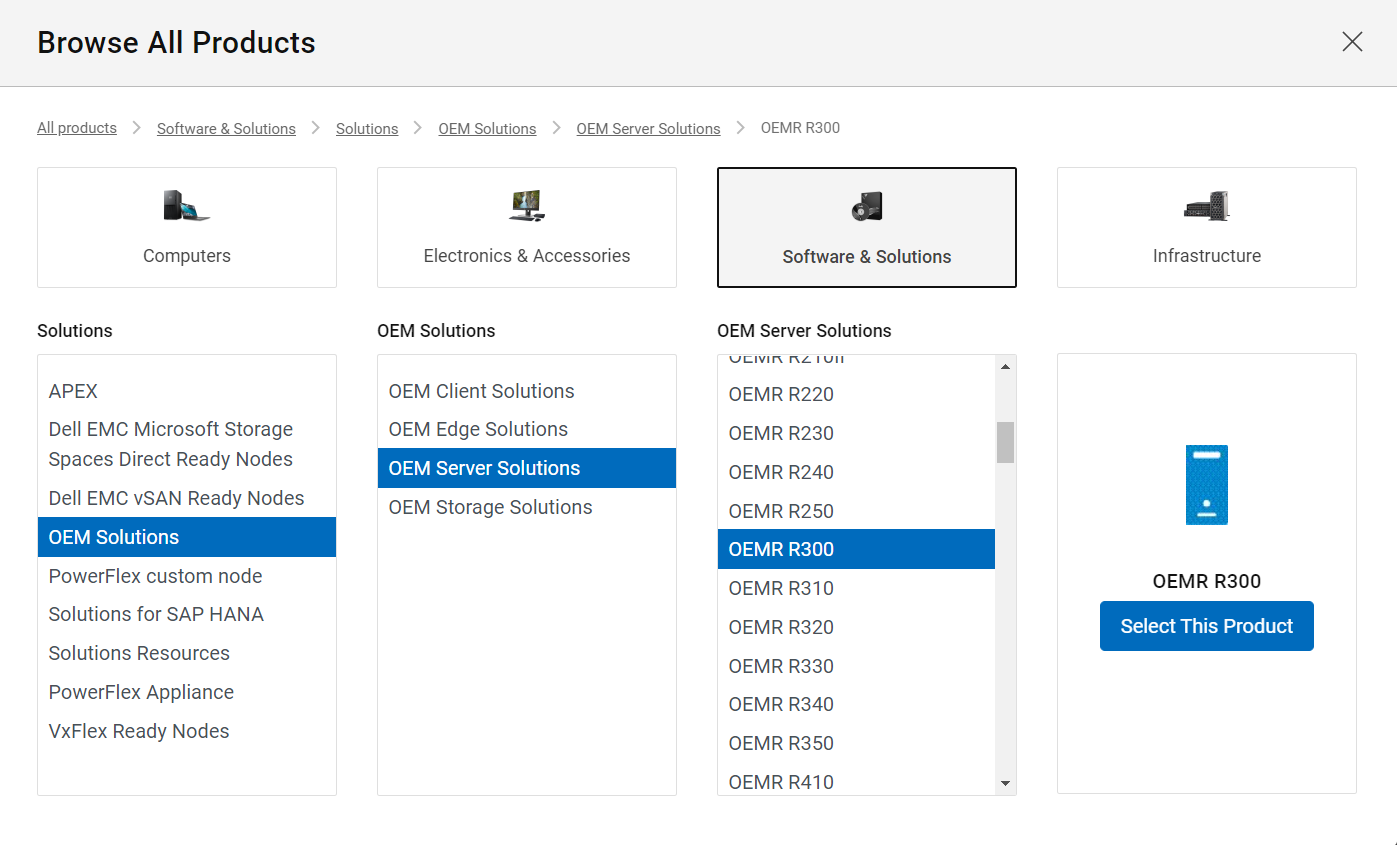Select APEX in the Solutions list
The height and width of the screenshot is (845, 1397).
click(x=72, y=391)
